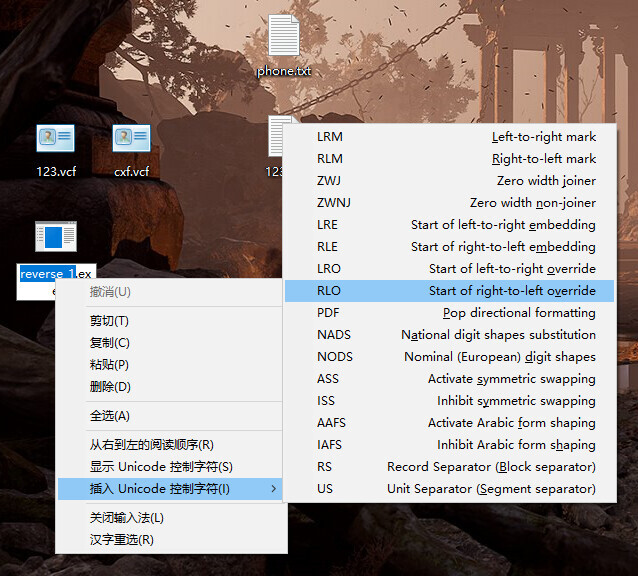Insert LRO left-to-right override character
This screenshot has height=576, width=638.
450,268
